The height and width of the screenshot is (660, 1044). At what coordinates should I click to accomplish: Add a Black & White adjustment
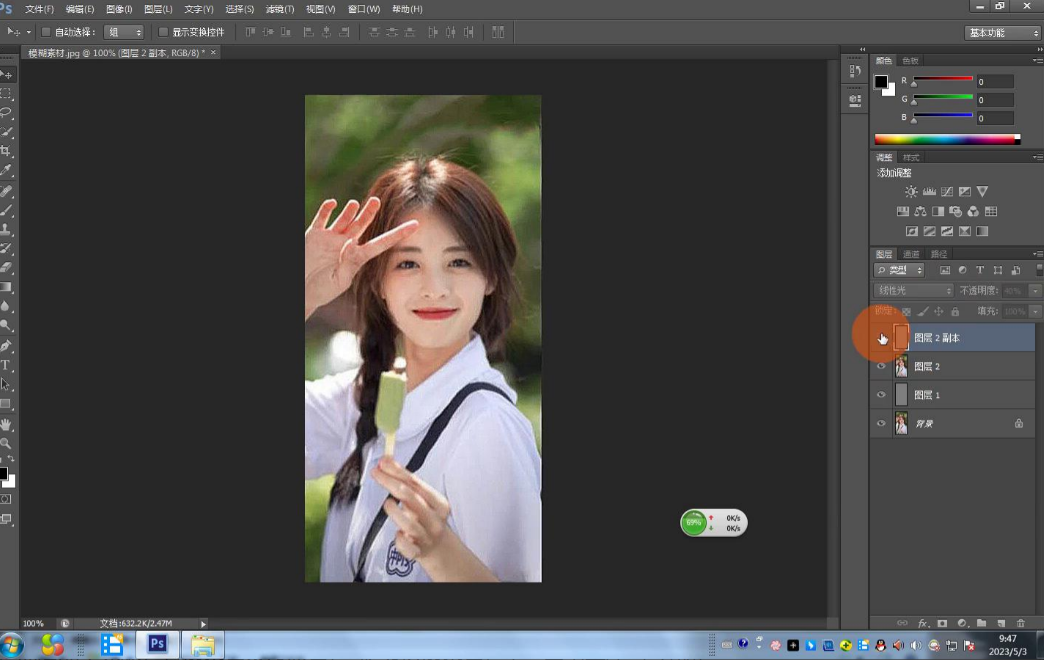point(938,212)
